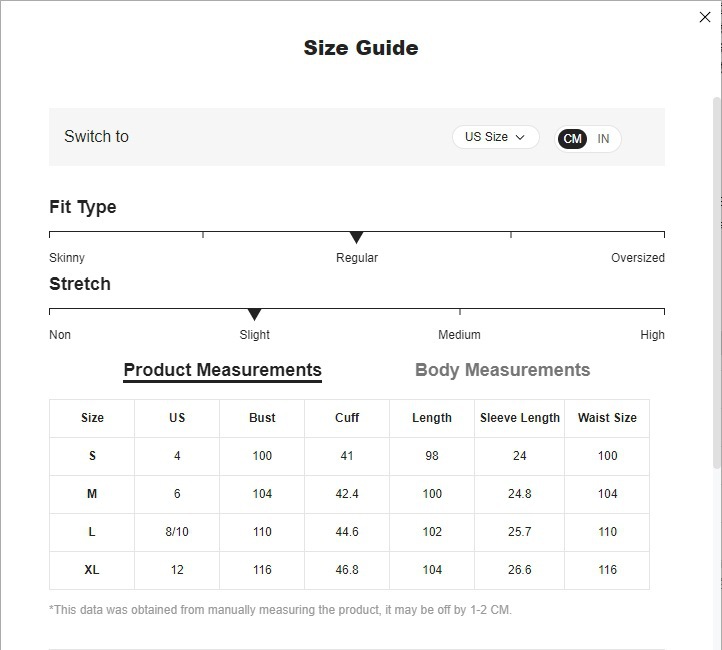Close the Size Guide dialog

(x=705, y=17)
